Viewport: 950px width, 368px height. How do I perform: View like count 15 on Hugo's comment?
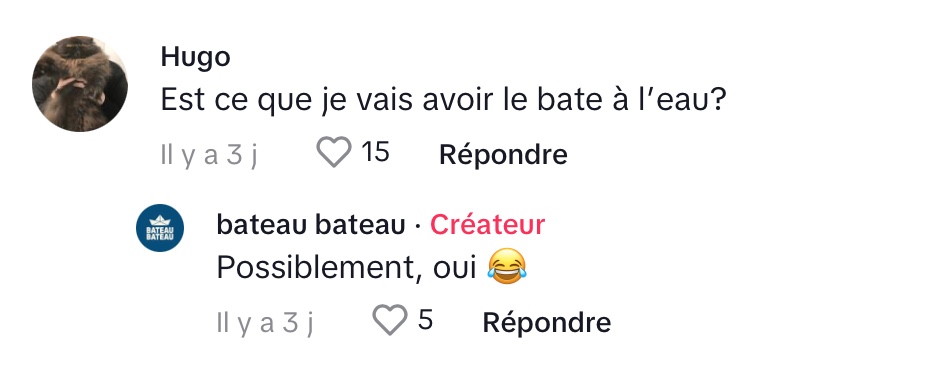(x=375, y=152)
